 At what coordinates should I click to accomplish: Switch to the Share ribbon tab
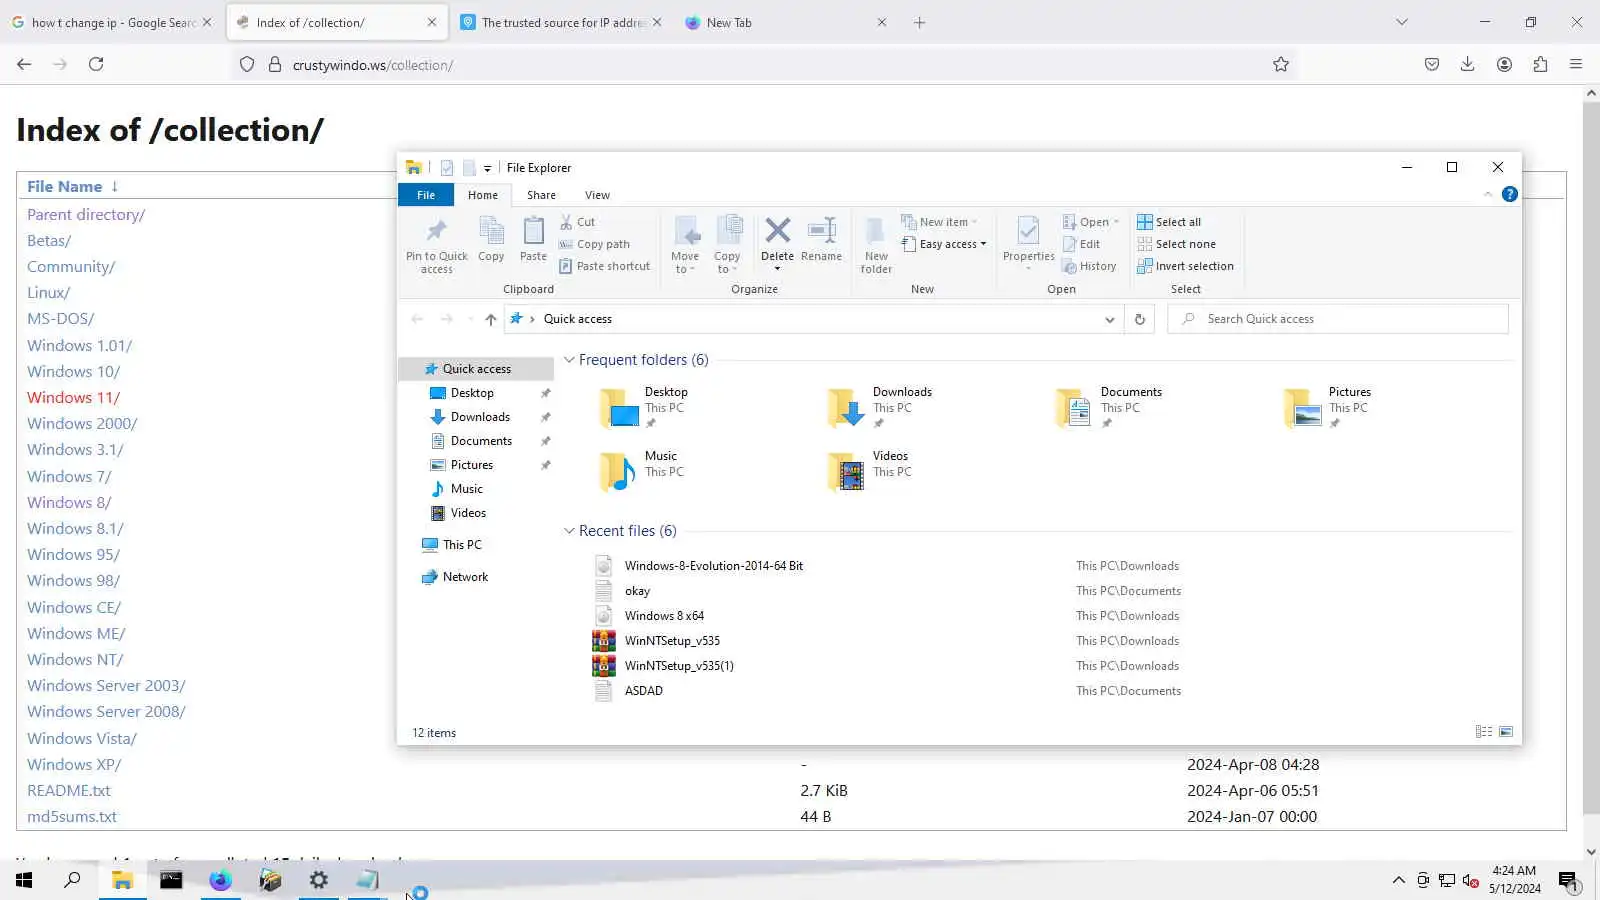(541, 195)
